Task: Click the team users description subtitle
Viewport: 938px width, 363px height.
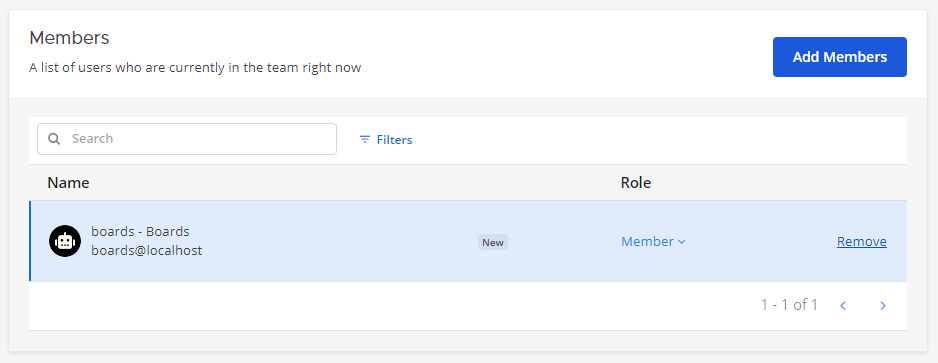Action: click(195, 68)
